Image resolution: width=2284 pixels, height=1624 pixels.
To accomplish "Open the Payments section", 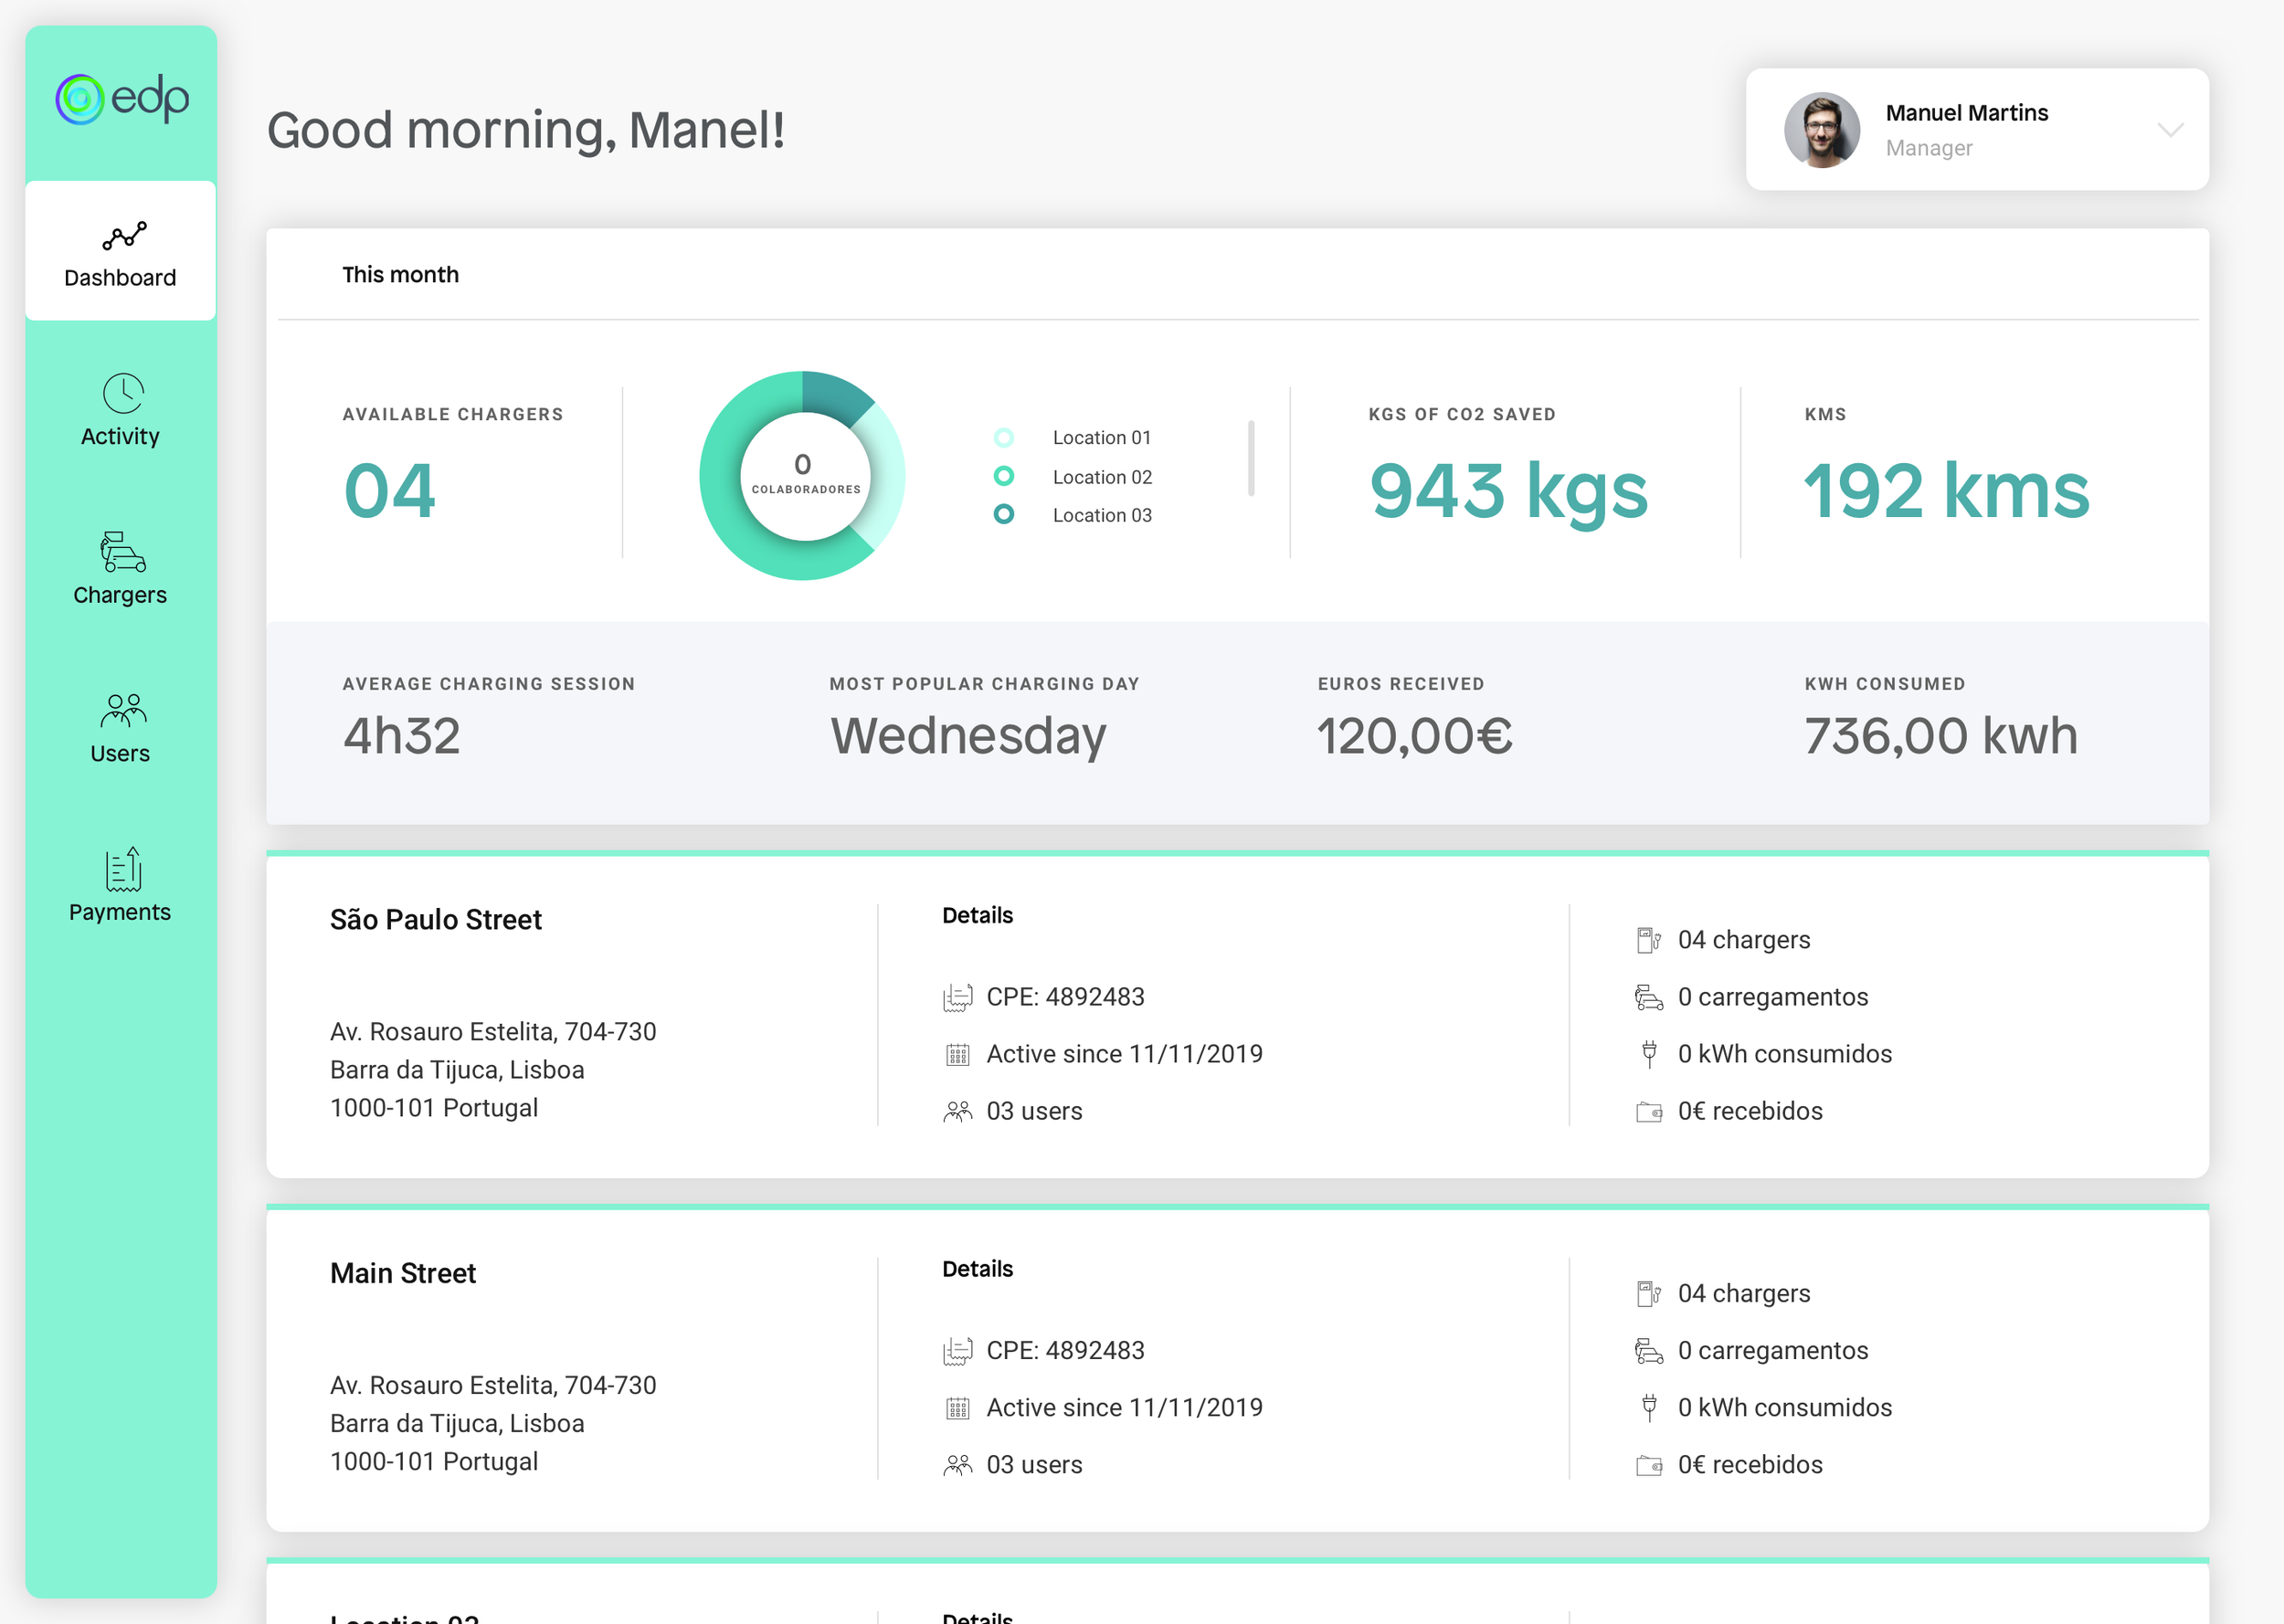I will pos(121,886).
